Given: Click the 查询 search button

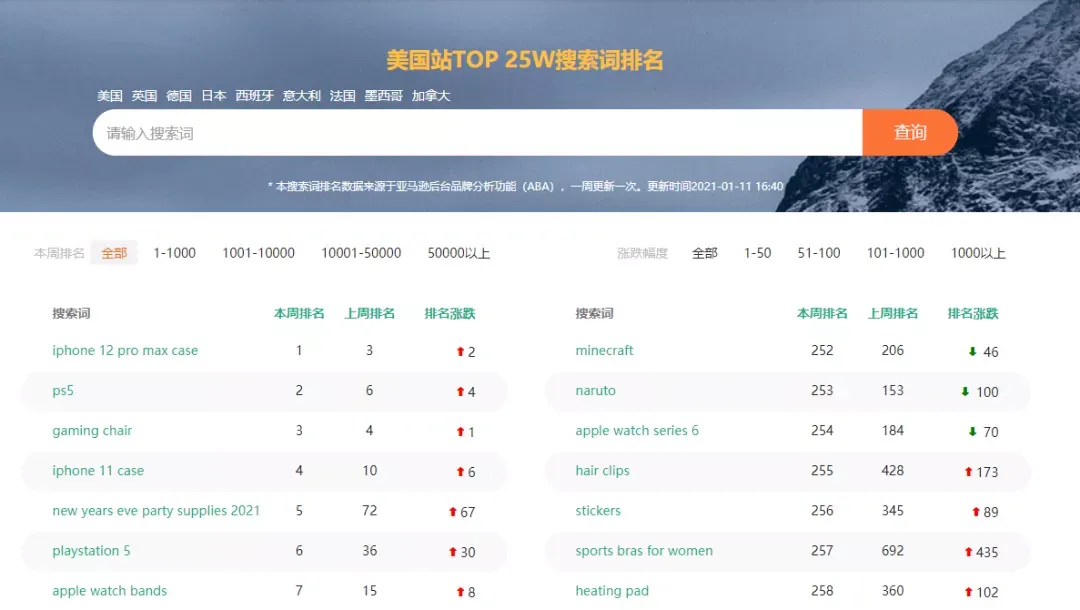Looking at the screenshot, I should point(910,132).
